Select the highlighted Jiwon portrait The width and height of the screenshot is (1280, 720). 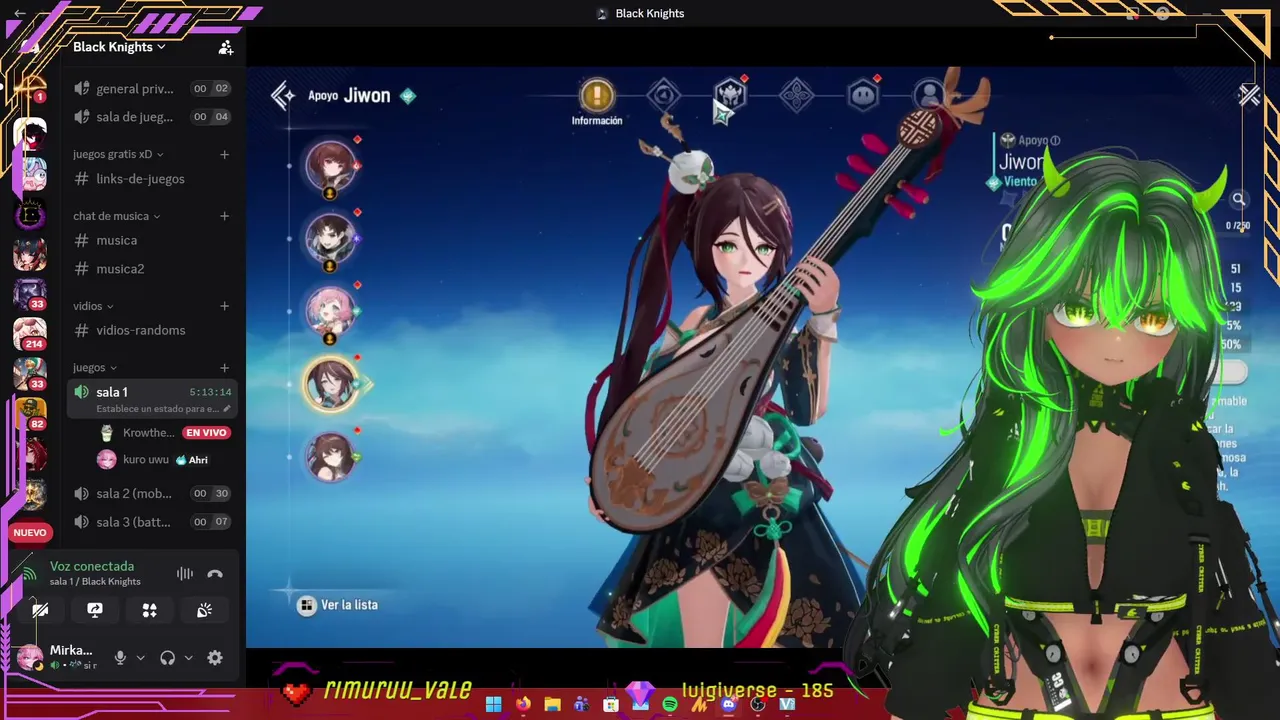(x=330, y=384)
